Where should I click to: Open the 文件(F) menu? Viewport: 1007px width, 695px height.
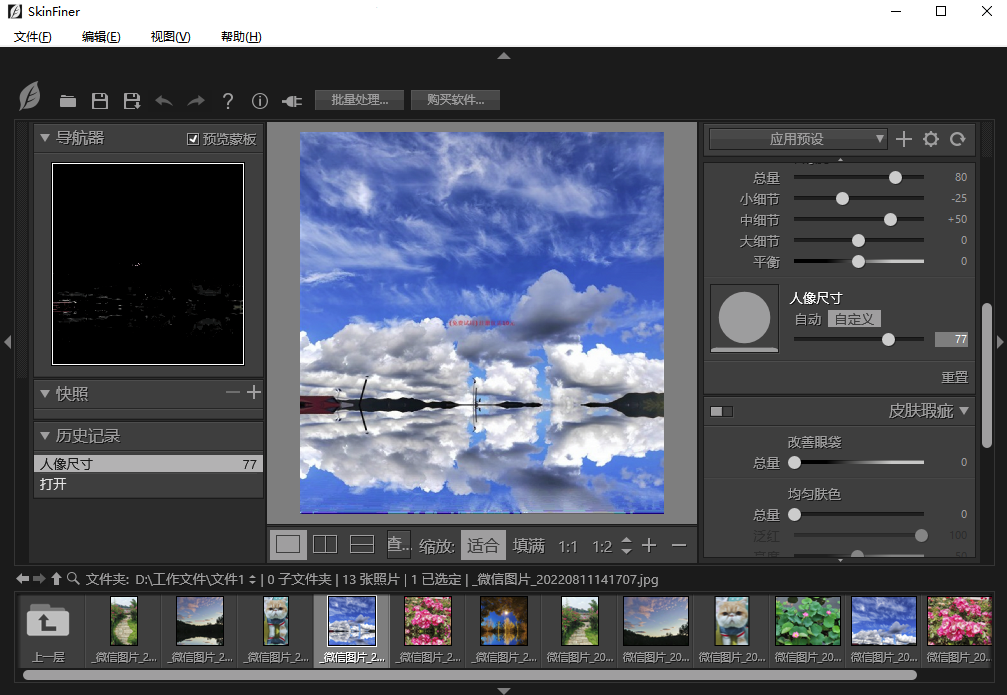click(33, 37)
